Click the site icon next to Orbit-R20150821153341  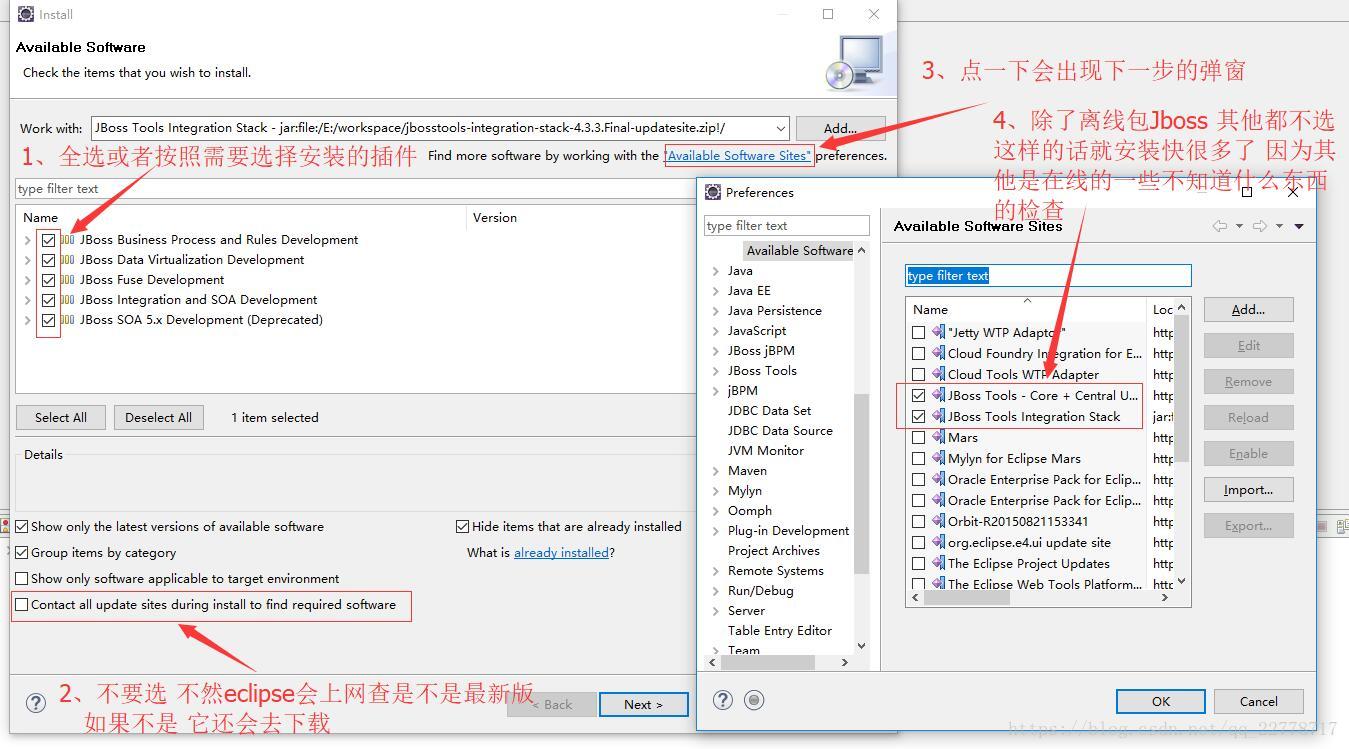pyautogui.click(x=938, y=521)
